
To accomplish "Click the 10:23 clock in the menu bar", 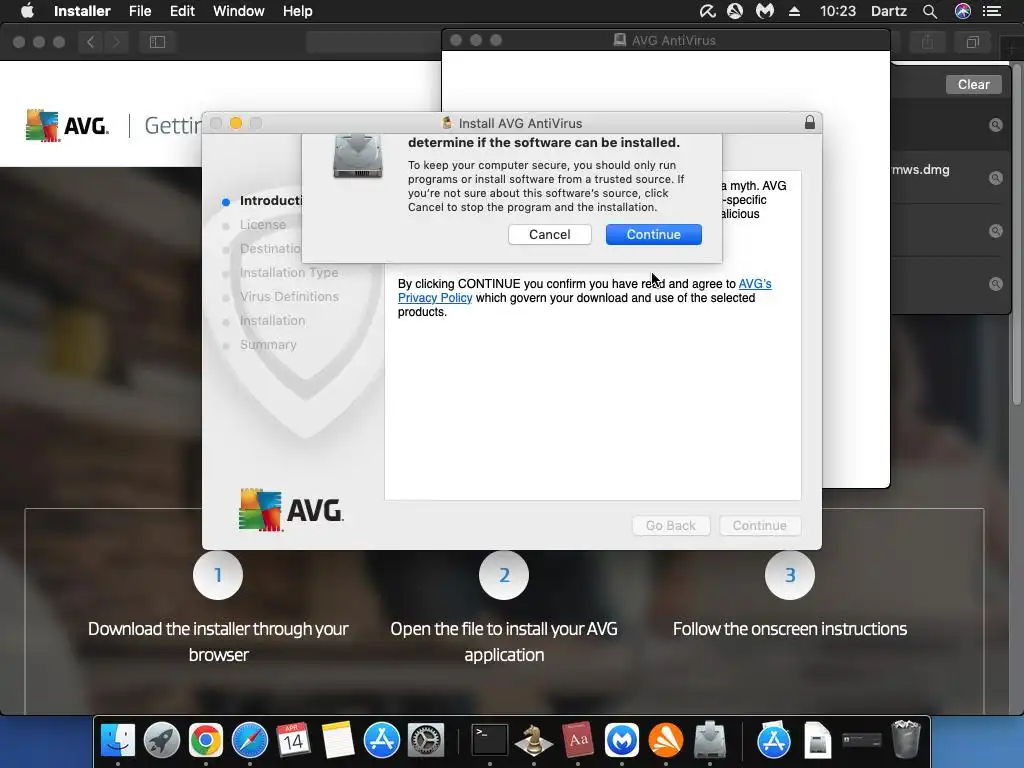I will tap(838, 11).
